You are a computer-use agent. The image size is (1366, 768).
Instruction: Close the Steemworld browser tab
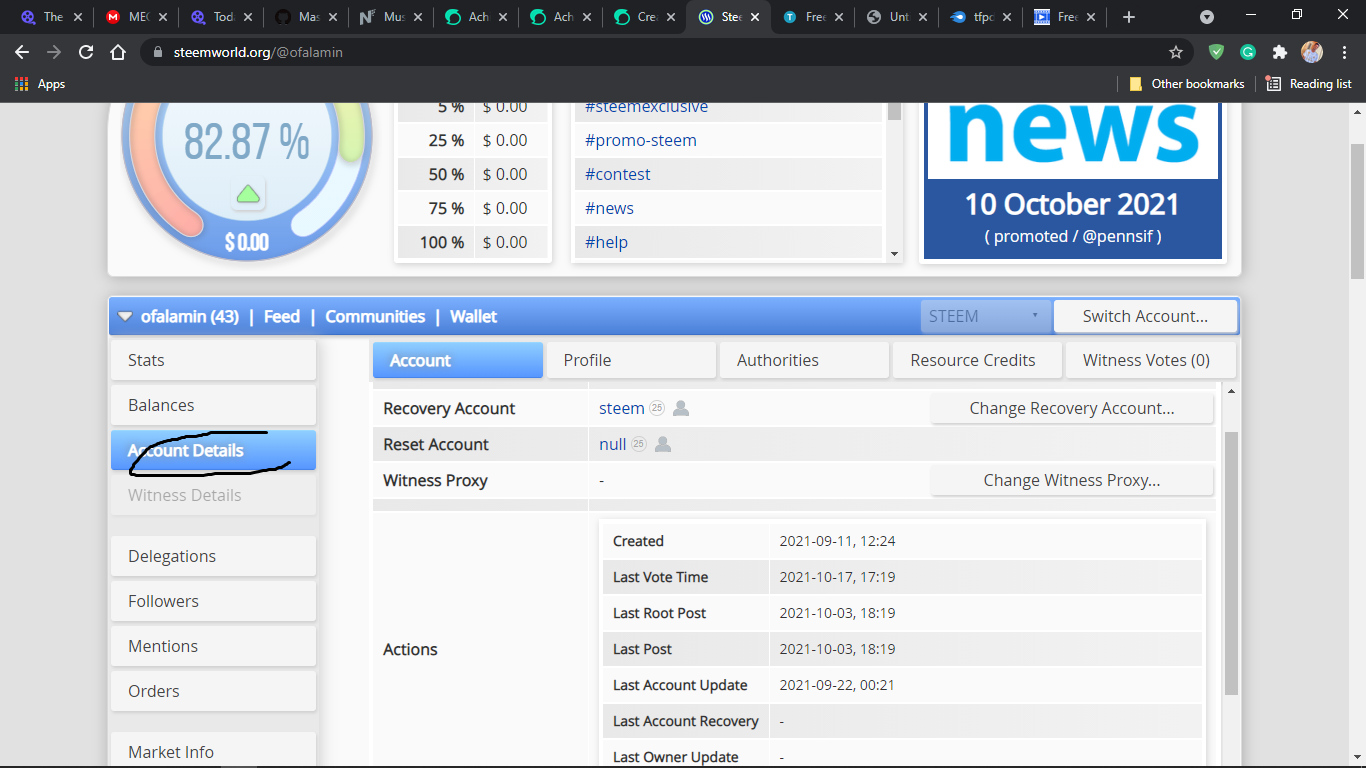click(756, 17)
